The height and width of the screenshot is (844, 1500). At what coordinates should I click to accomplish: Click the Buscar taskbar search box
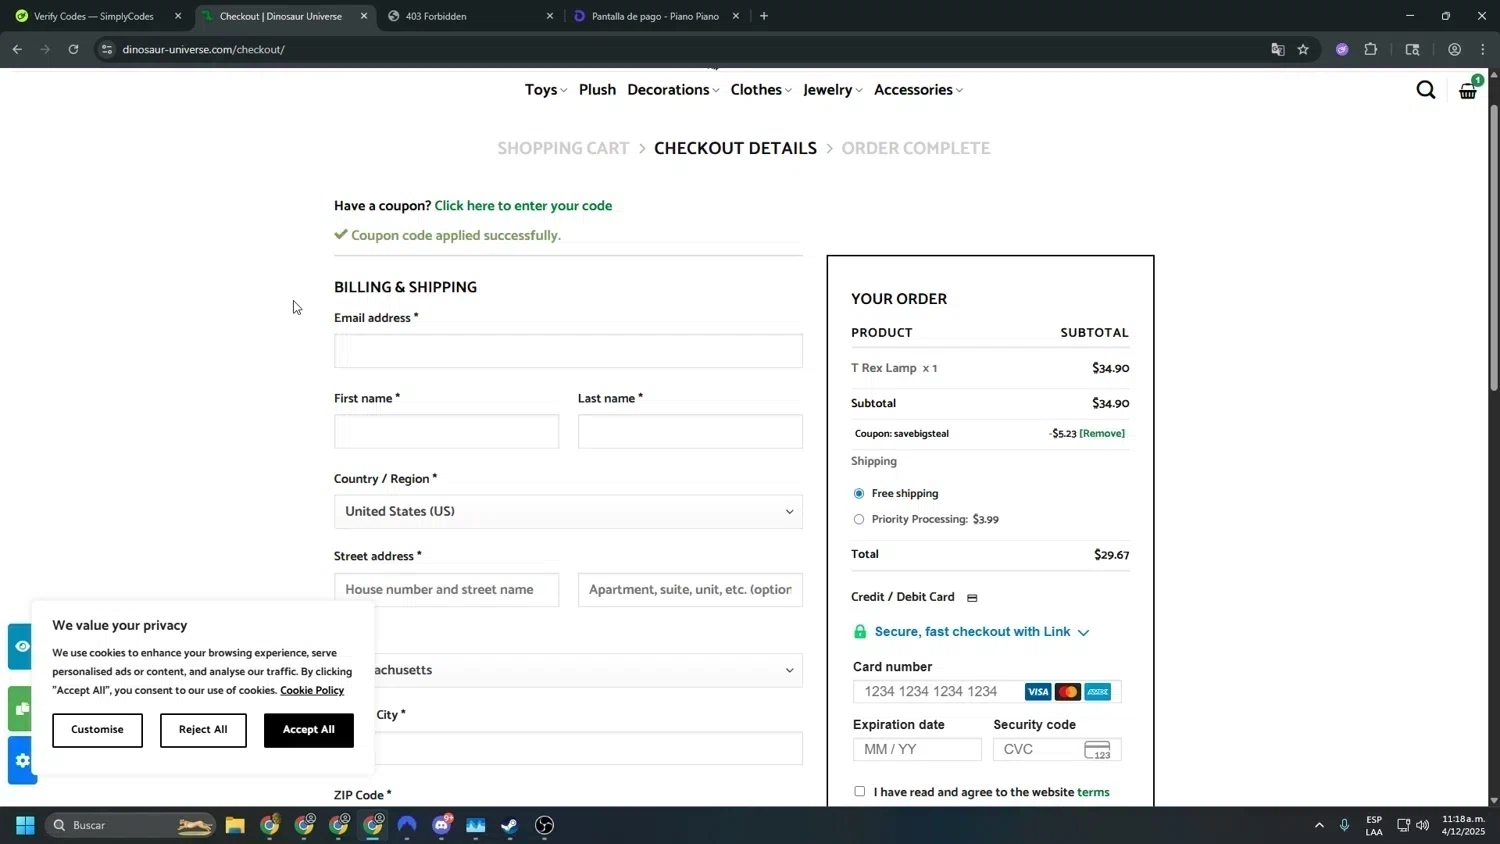[129, 825]
